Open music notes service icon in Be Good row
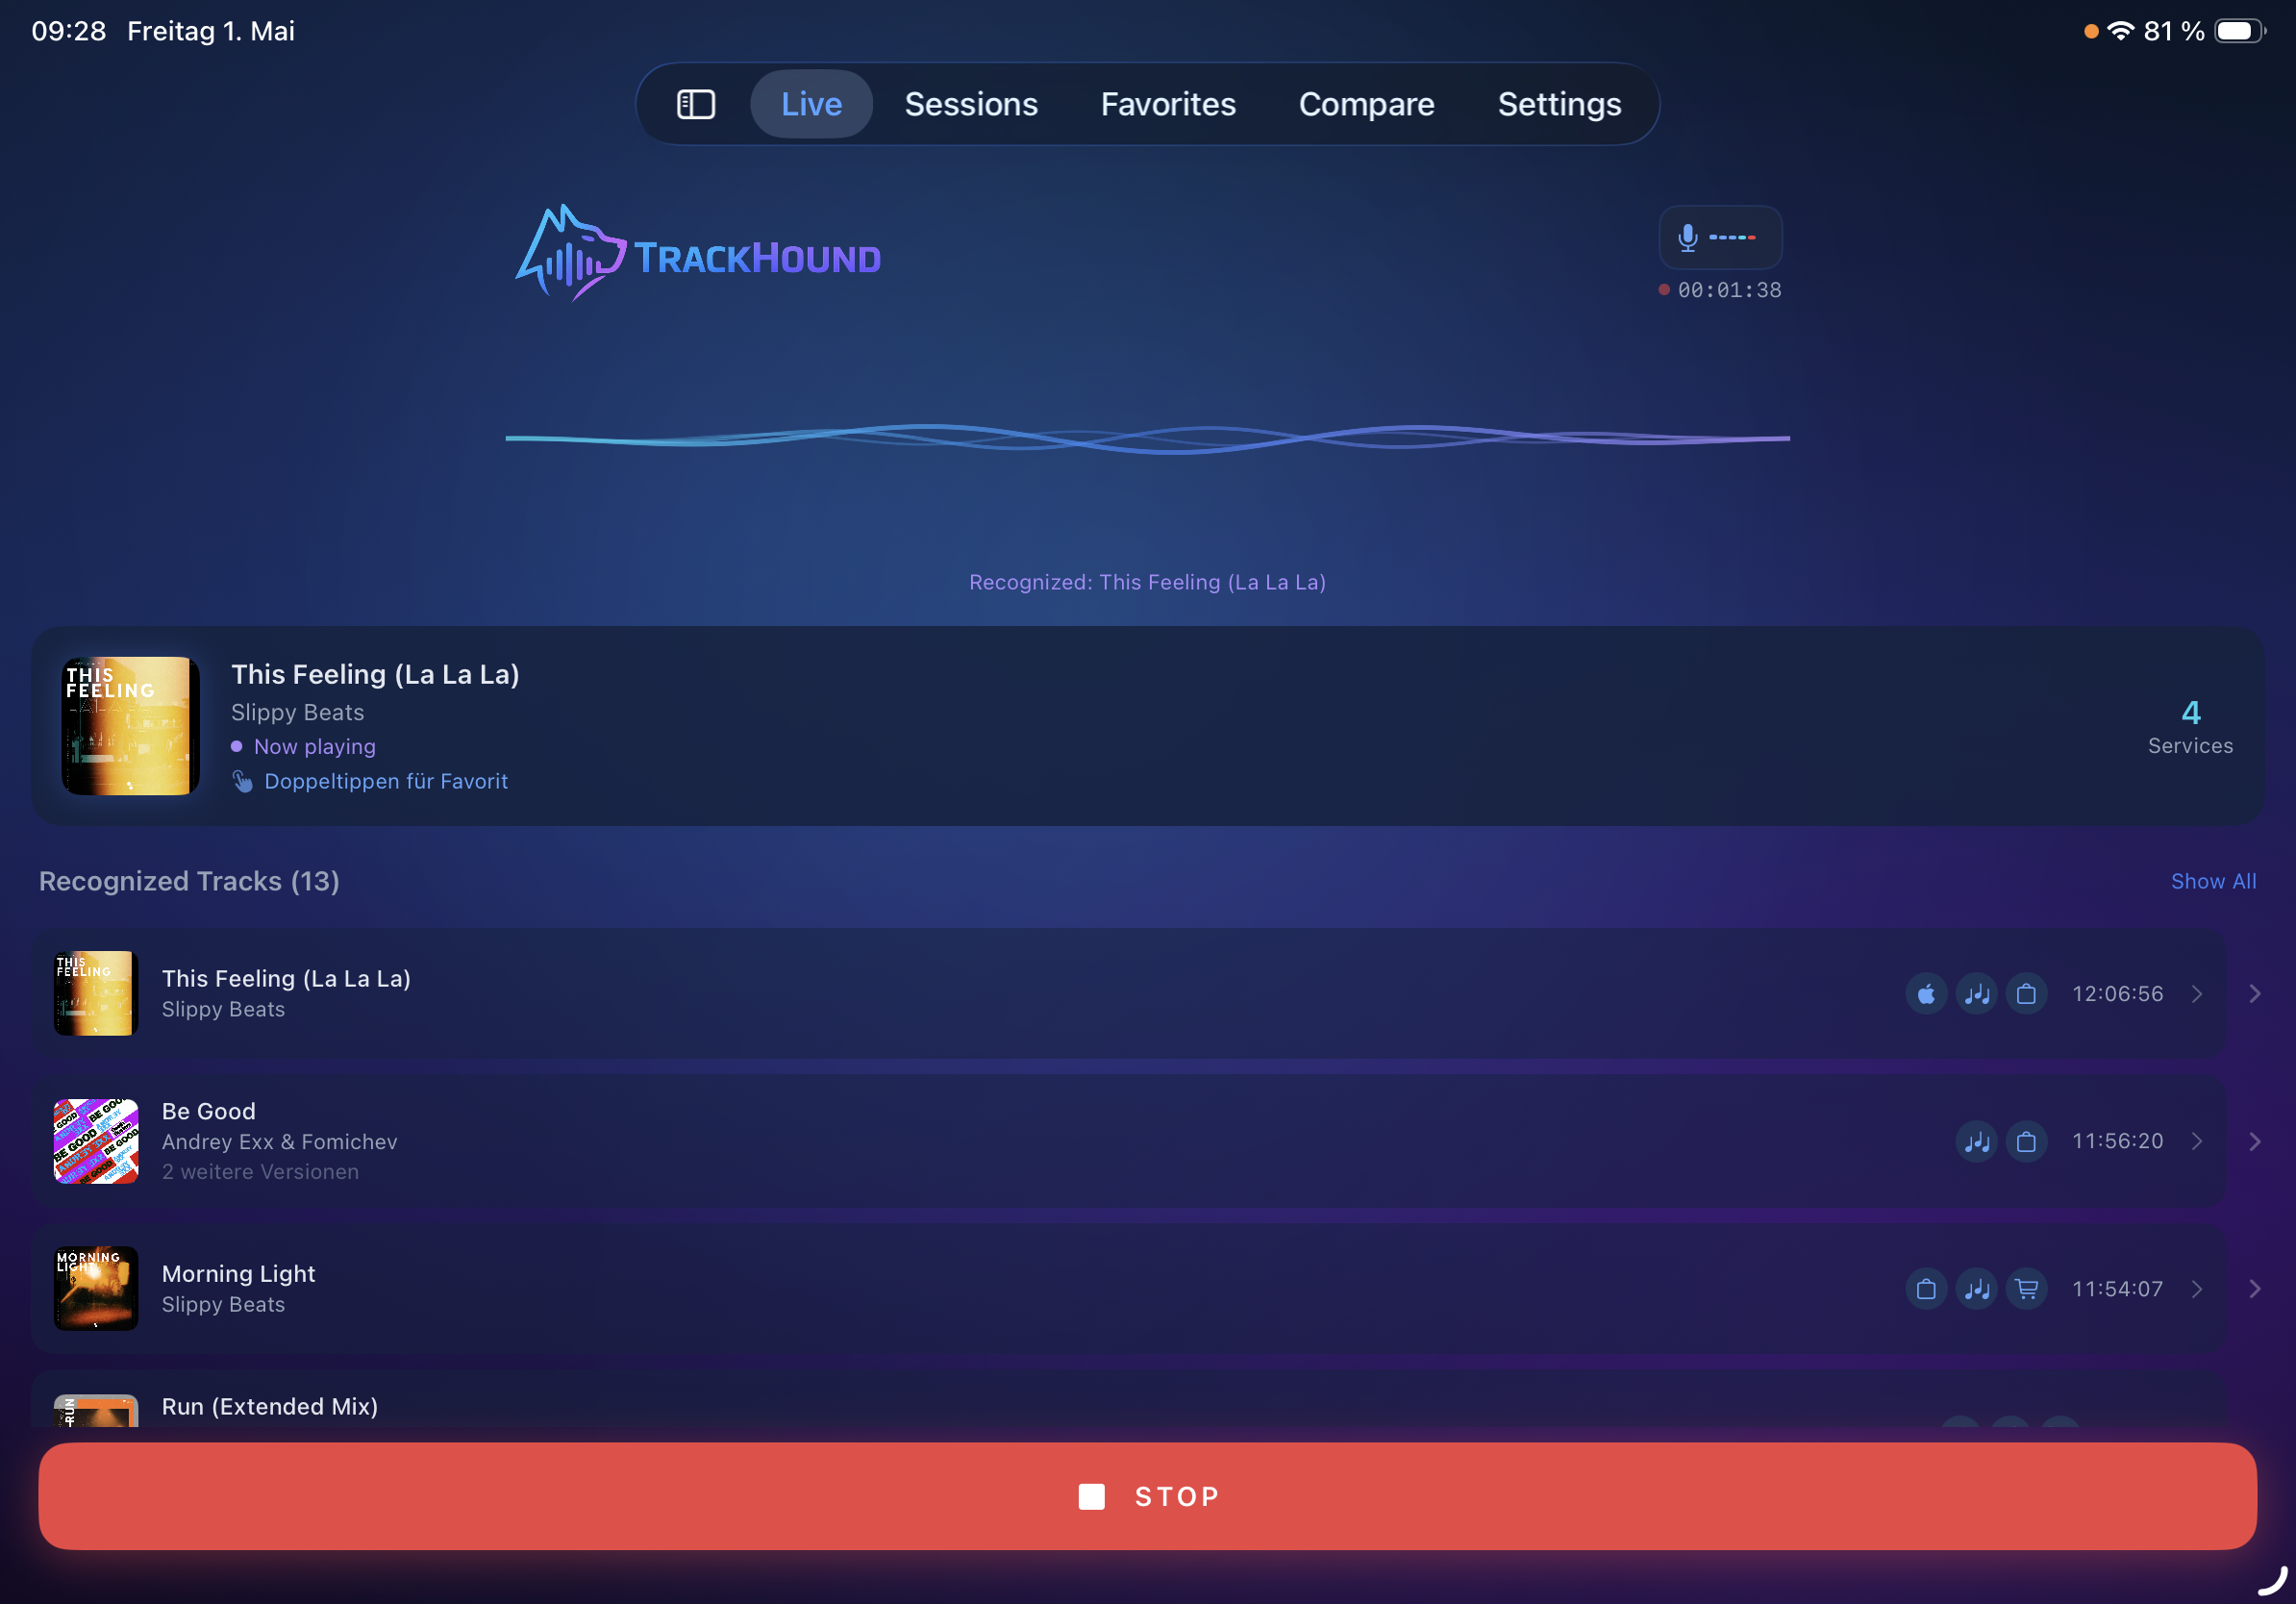Image resolution: width=2296 pixels, height=1604 pixels. tap(1976, 1141)
